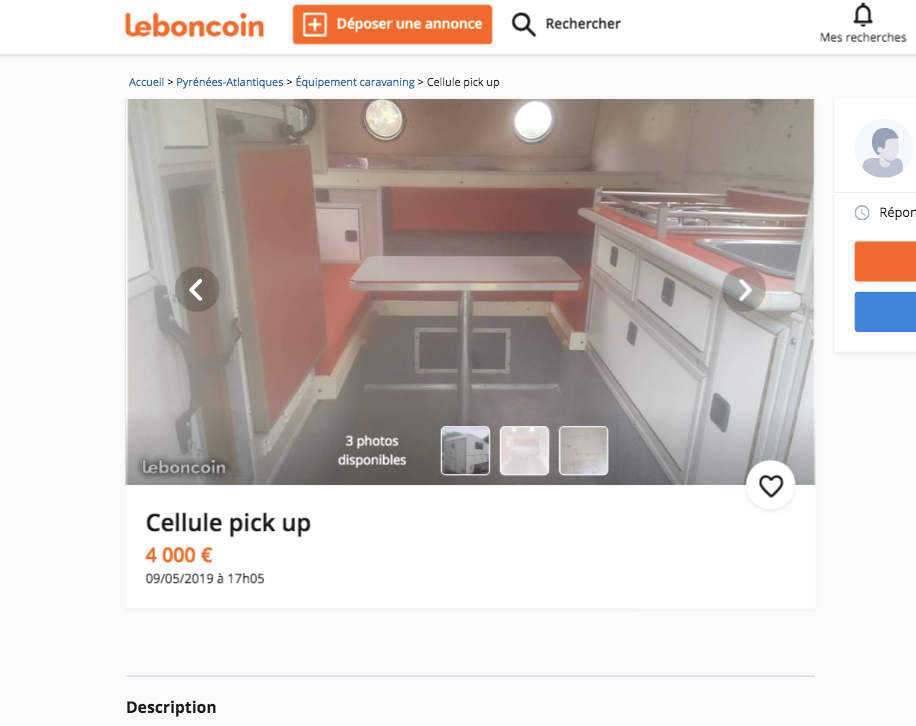Click the orange button in seller panel
The height and width of the screenshot is (726, 916).
click(x=885, y=261)
